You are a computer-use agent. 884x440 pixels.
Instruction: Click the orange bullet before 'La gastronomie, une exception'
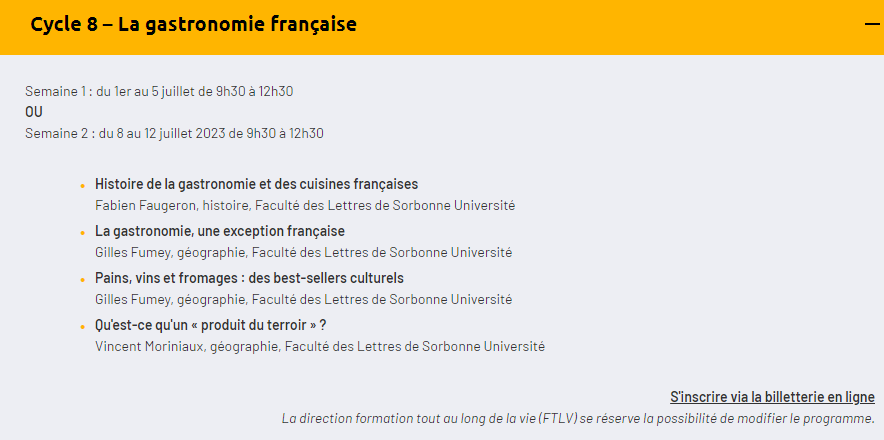pyautogui.click(x=83, y=232)
